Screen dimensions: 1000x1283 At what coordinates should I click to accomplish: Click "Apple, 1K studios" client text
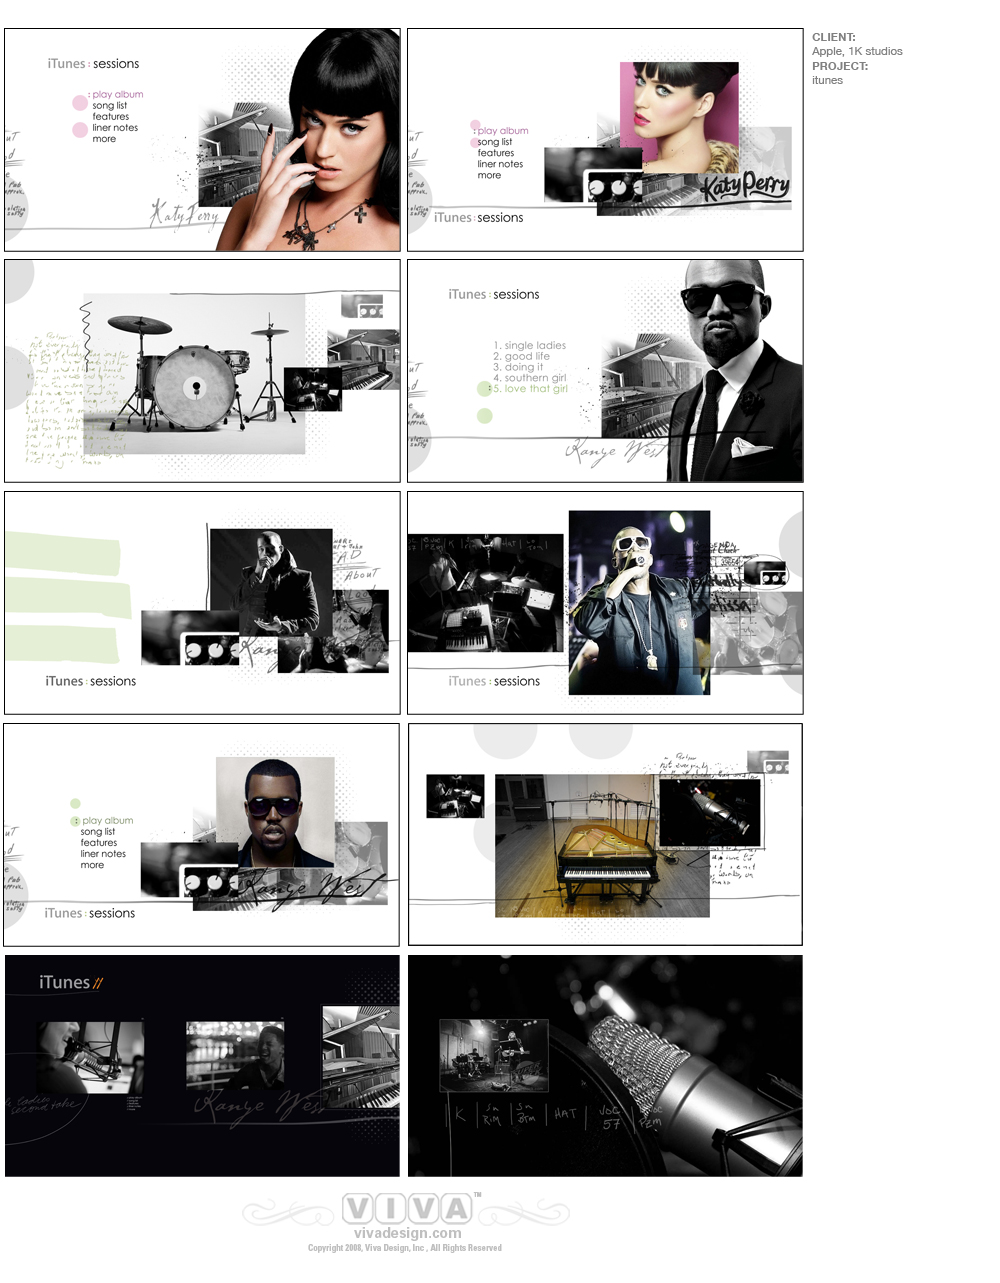coord(857,51)
